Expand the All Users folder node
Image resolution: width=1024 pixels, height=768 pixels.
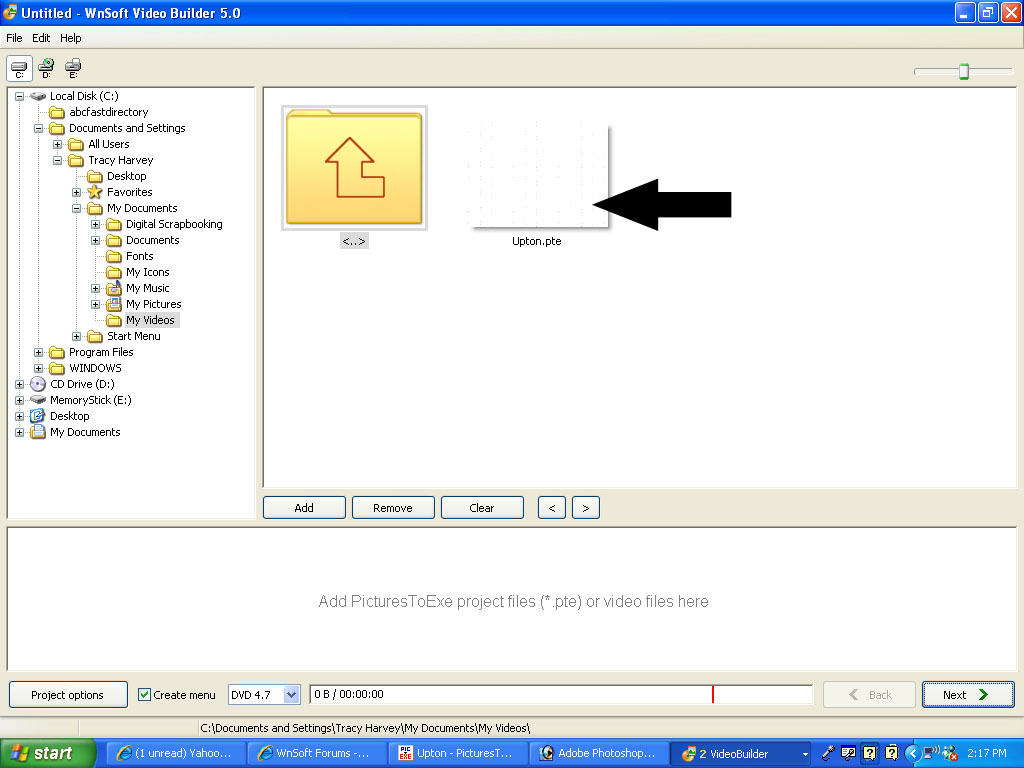(57, 144)
